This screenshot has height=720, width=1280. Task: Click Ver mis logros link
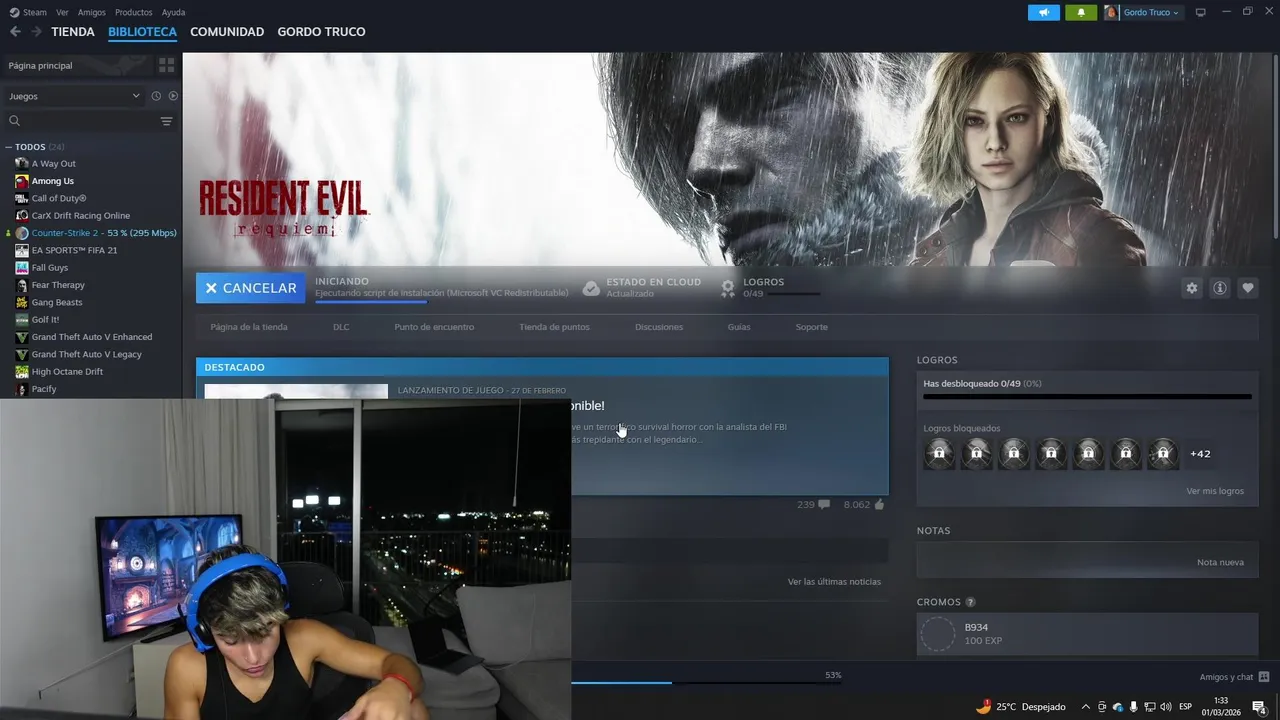1215,491
